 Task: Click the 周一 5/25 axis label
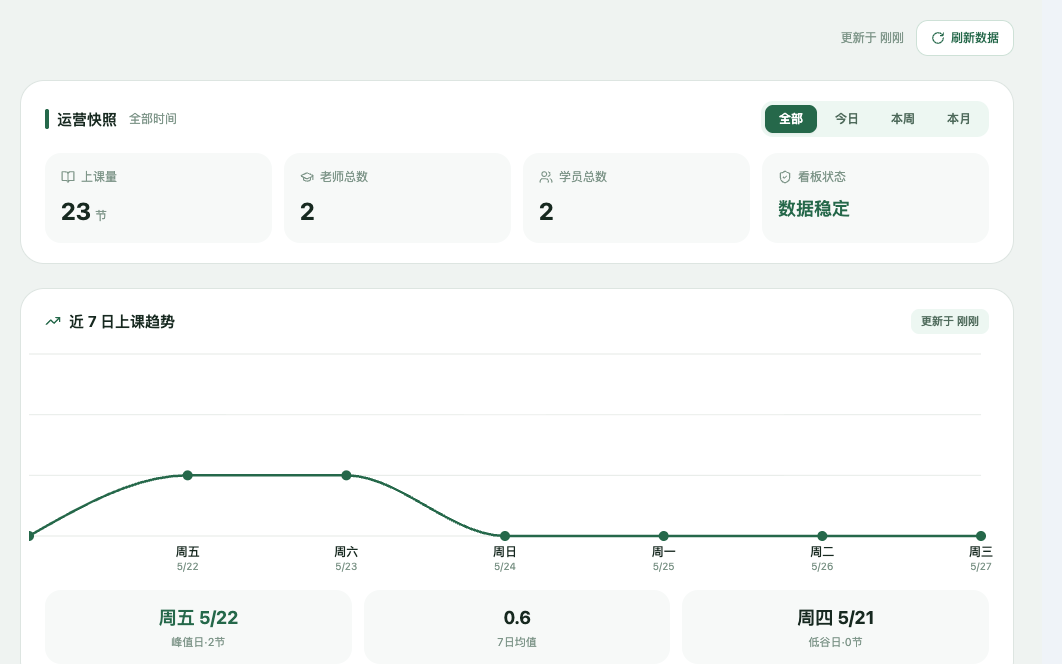click(664, 558)
